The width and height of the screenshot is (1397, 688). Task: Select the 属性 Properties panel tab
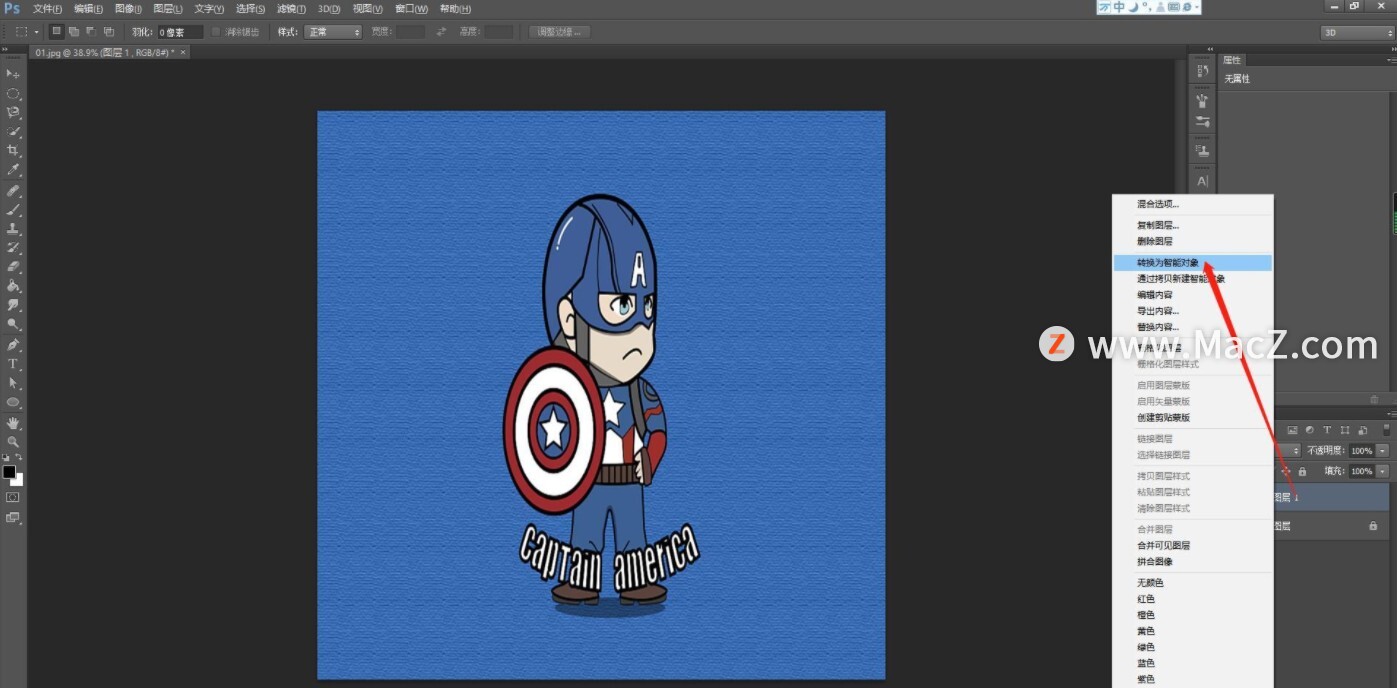(1233, 60)
